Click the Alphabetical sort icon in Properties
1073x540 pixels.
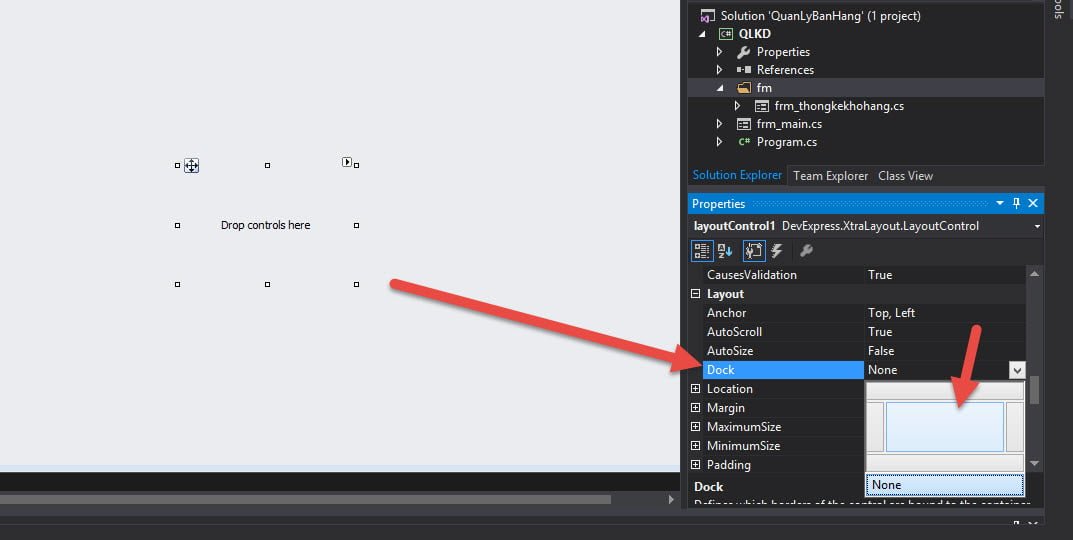(725, 251)
